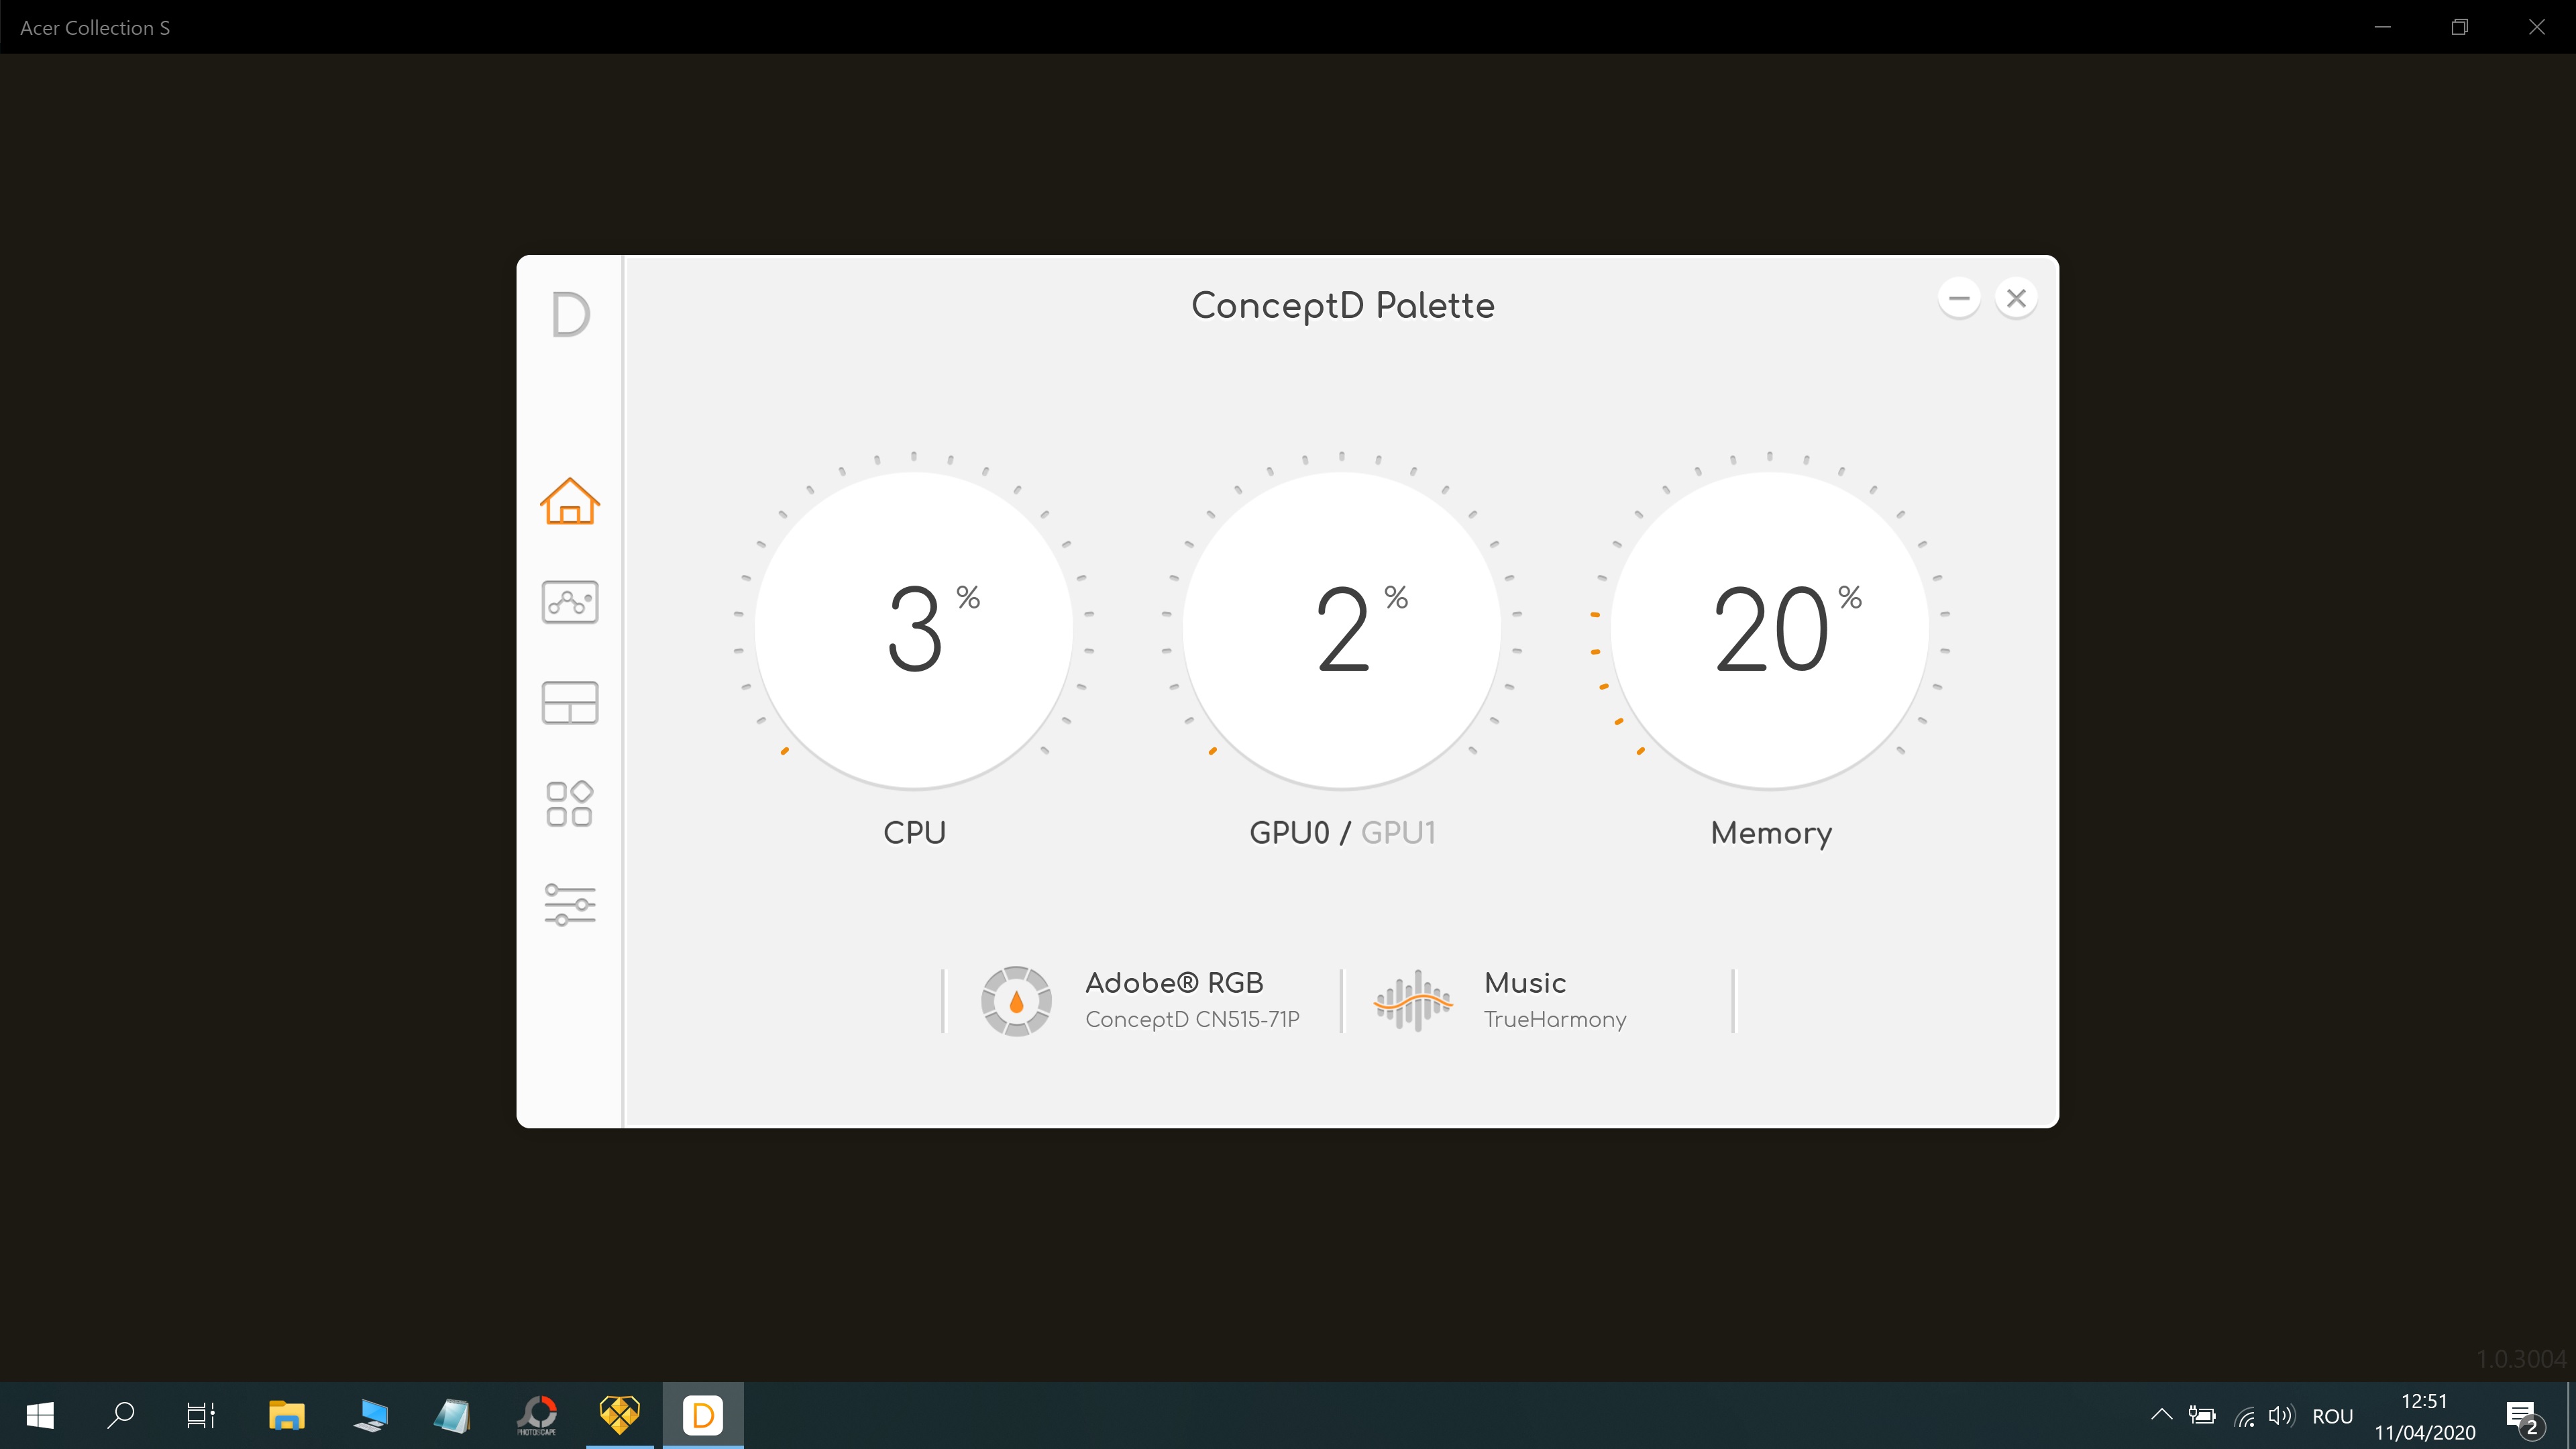
Task: Open the Wi-Fi network tray icon
Action: [2245, 1416]
